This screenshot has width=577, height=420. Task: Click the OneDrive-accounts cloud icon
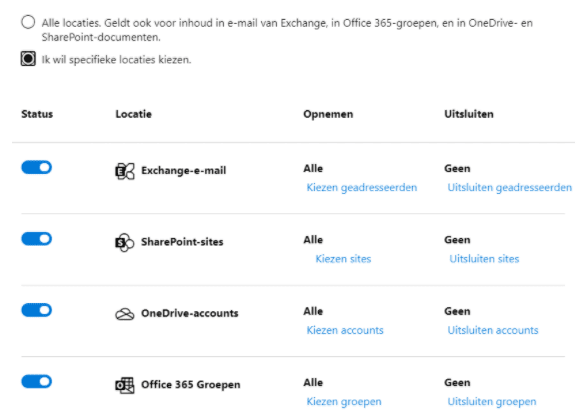[125, 314]
